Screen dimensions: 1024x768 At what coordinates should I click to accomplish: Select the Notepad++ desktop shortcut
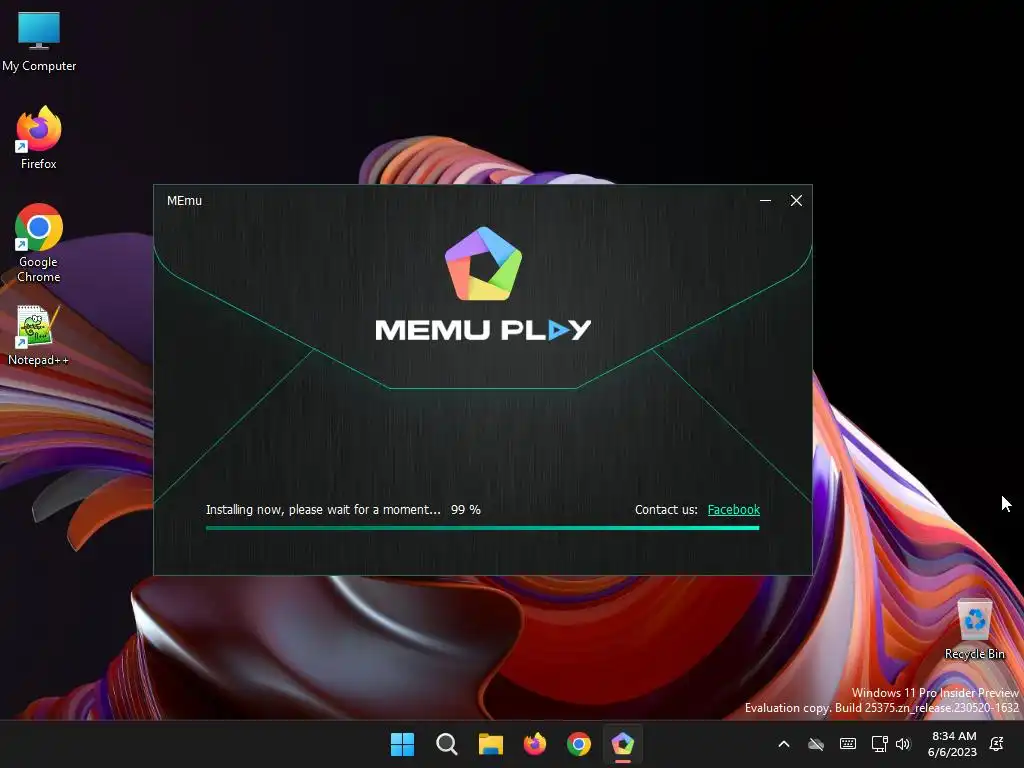coord(38,336)
